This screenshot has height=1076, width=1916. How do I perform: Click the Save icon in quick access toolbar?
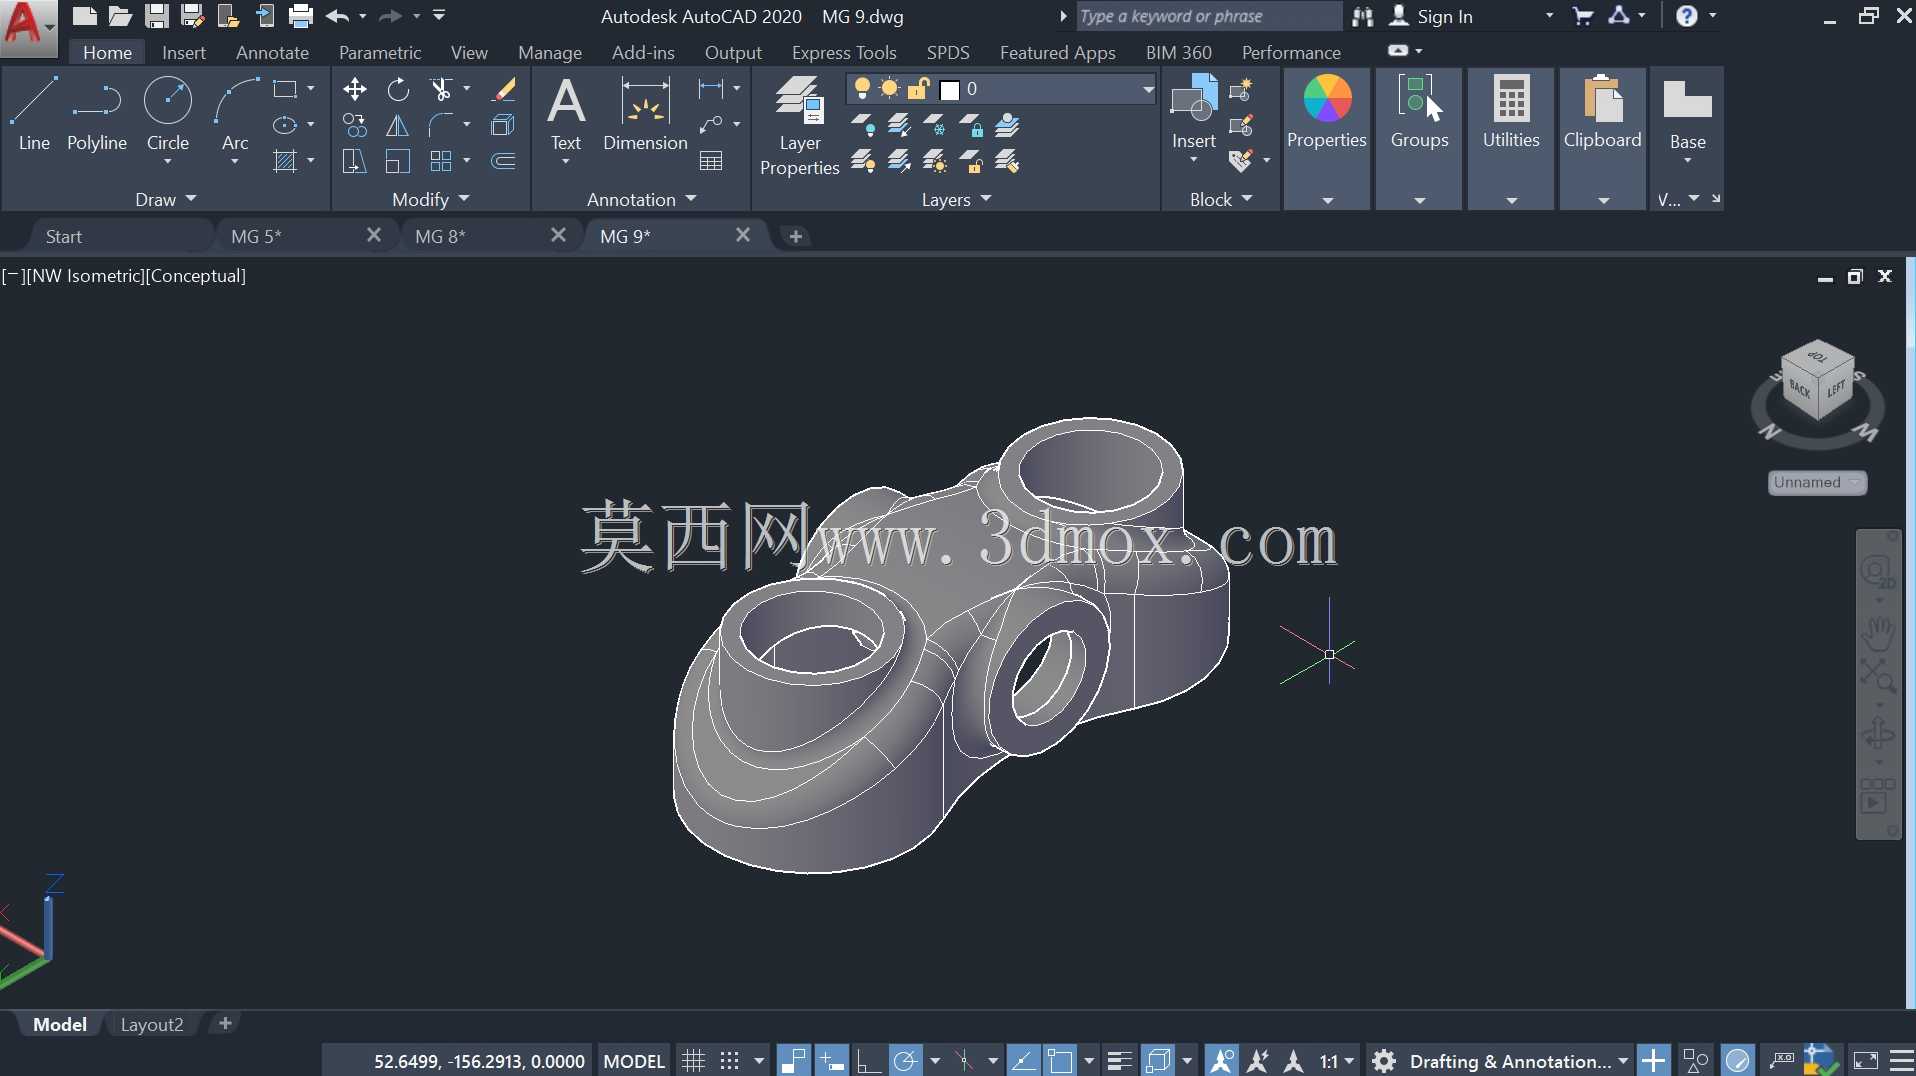156,16
